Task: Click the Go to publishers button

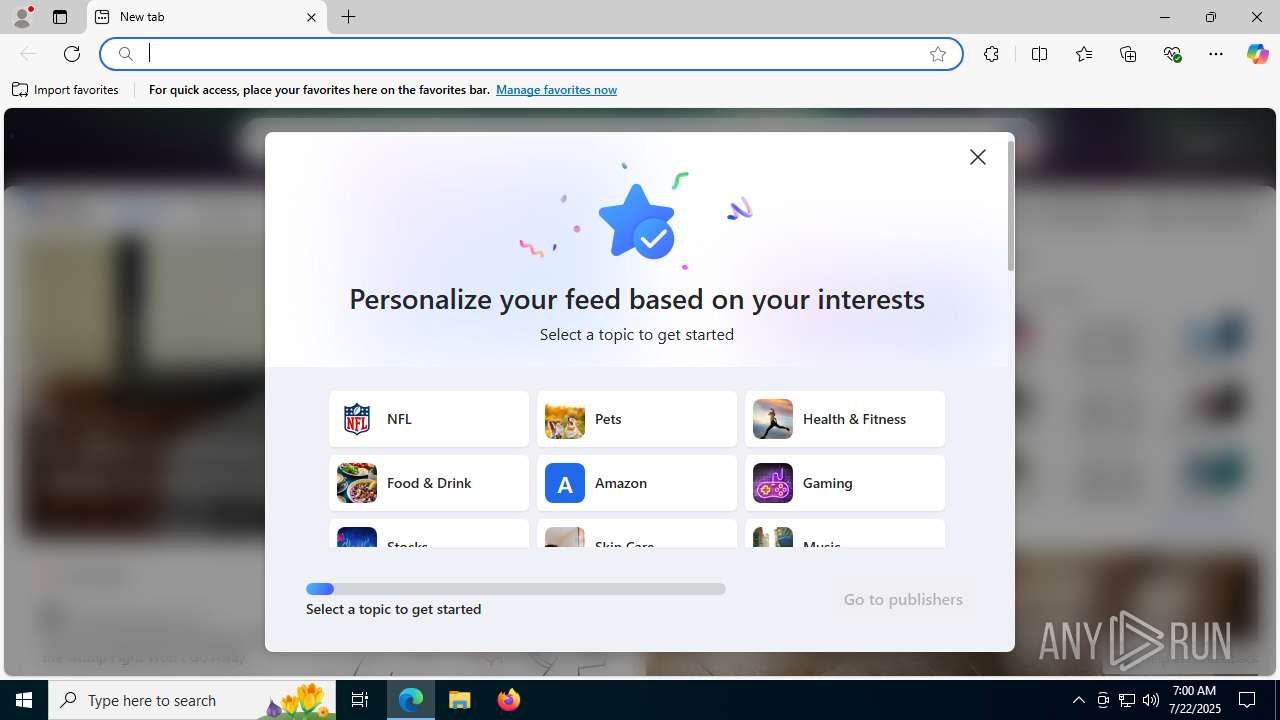Action: (x=903, y=599)
